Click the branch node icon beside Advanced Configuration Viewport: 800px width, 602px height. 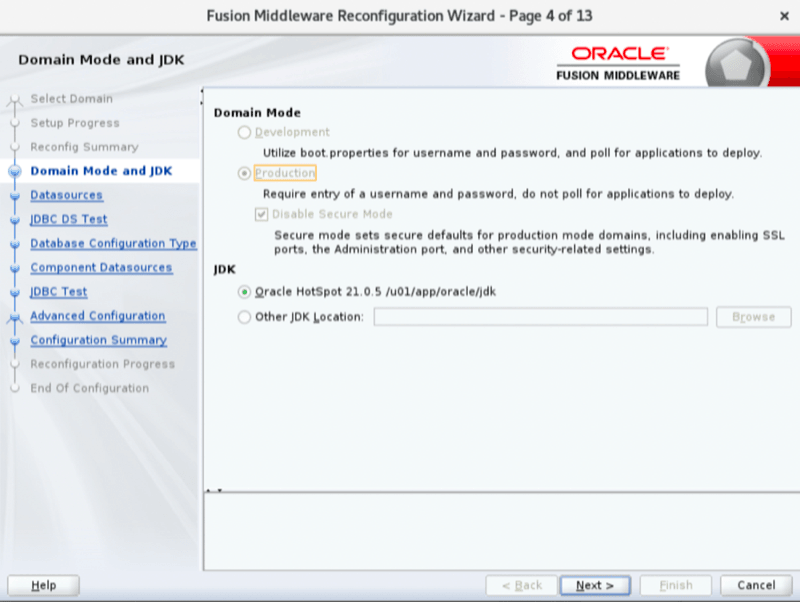15,317
